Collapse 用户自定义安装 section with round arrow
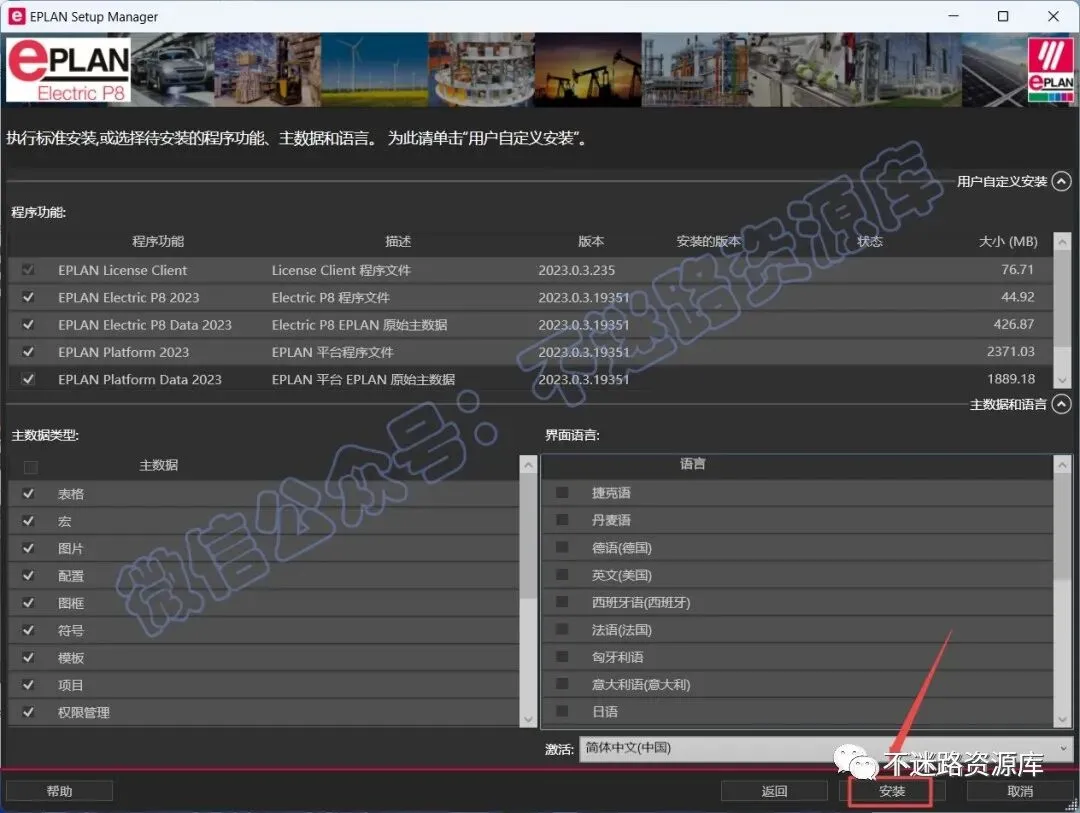Screen dimensions: 1080x813 click(1062, 181)
